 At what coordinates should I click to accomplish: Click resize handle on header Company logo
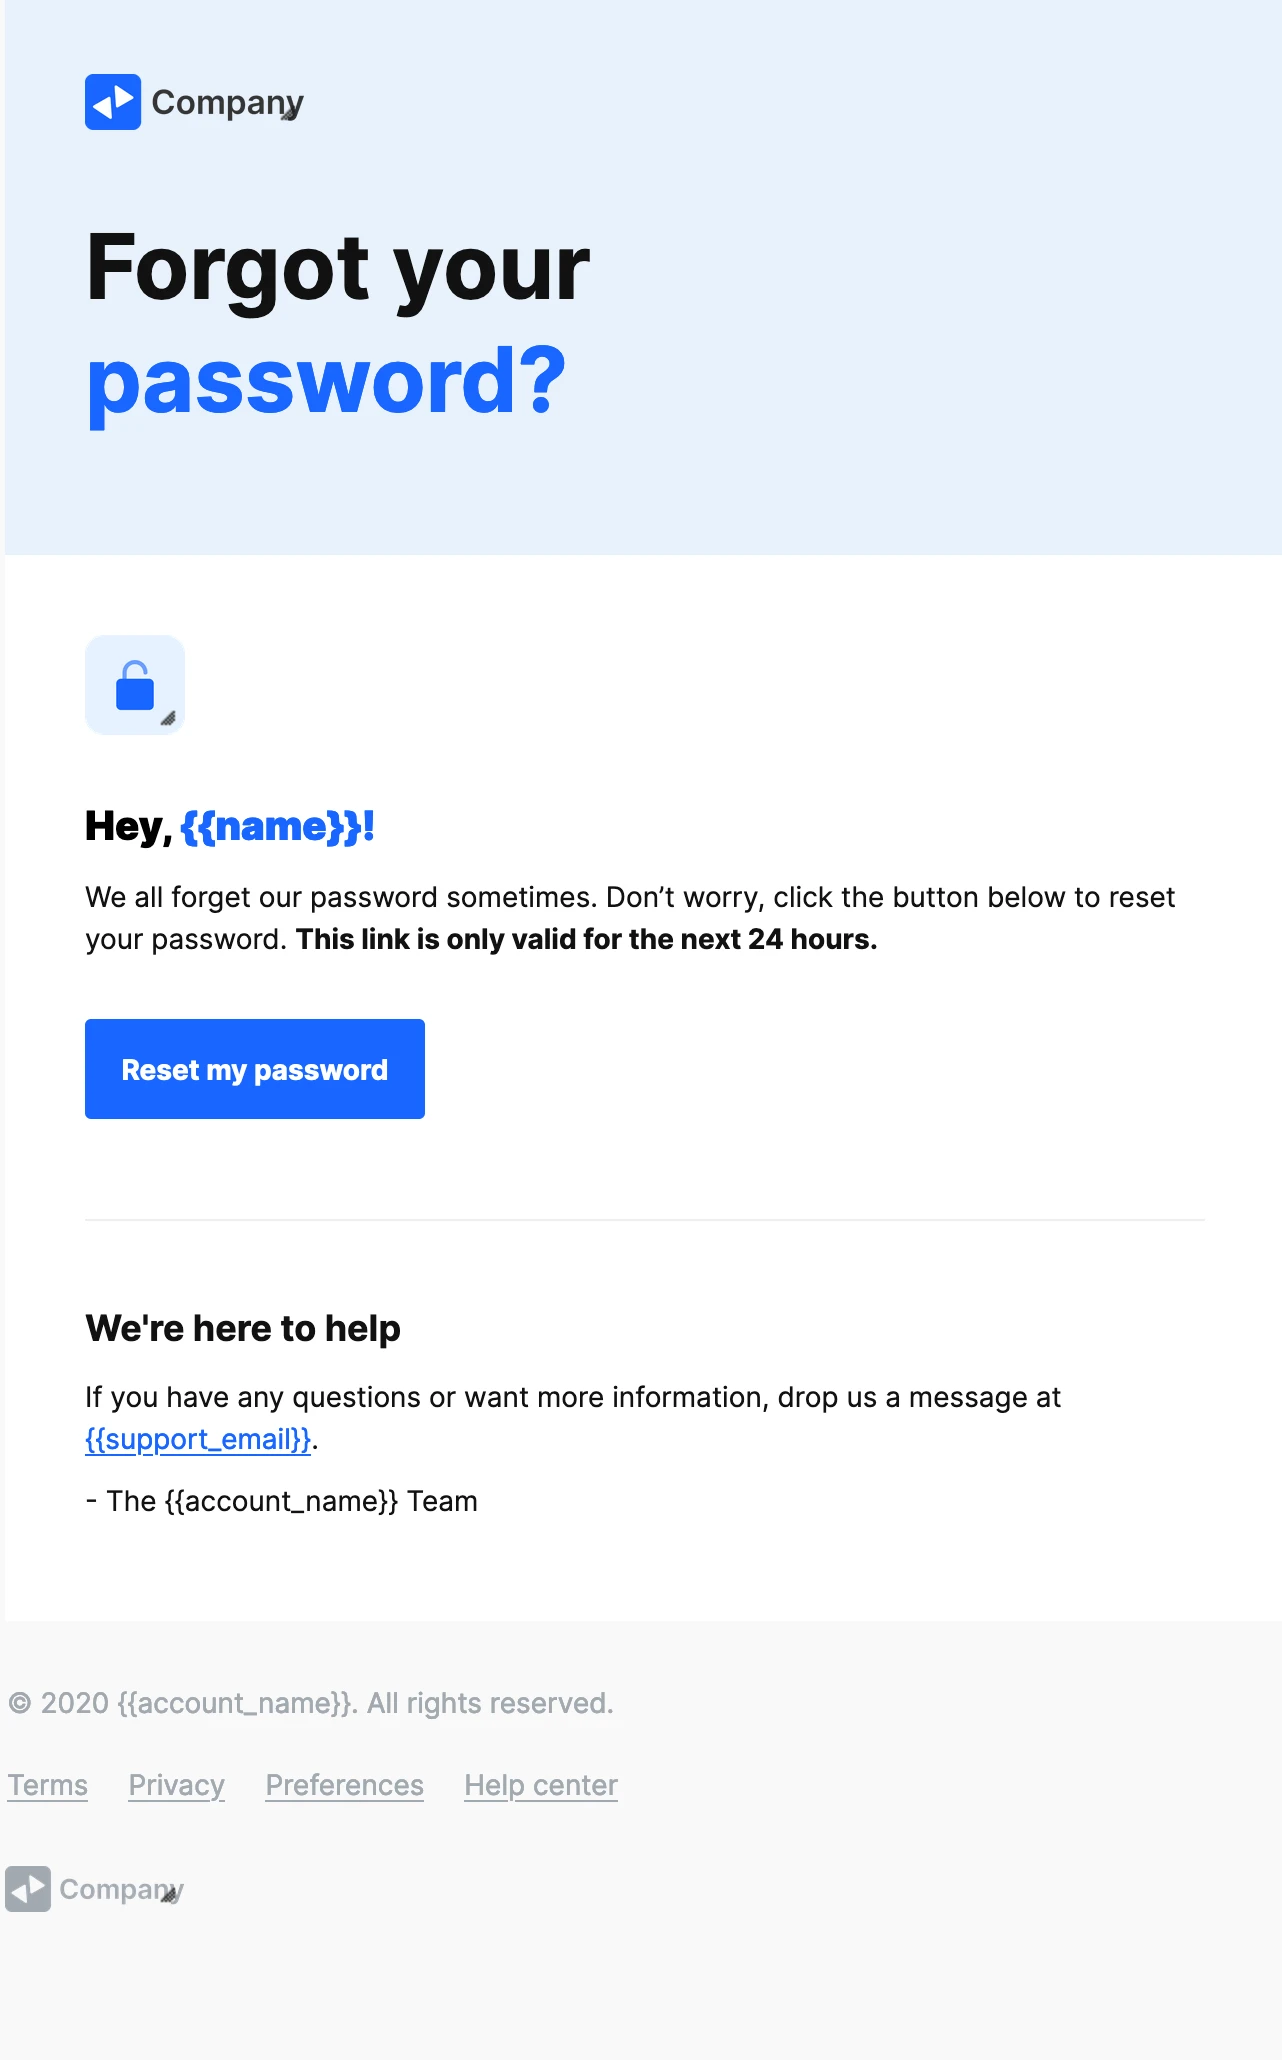(x=289, y=115)
